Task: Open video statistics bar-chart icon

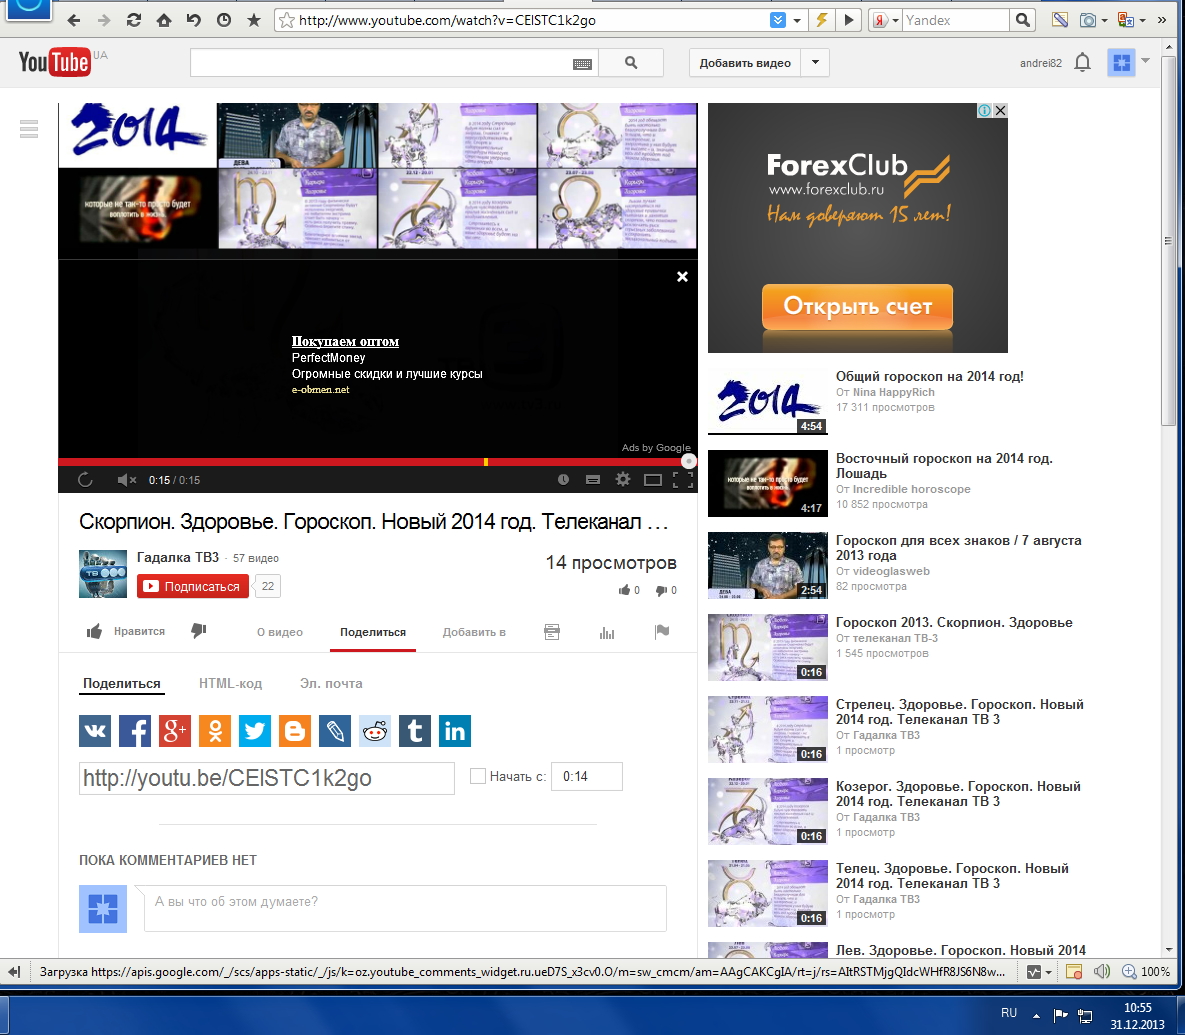Action: [x=607, y=632]
